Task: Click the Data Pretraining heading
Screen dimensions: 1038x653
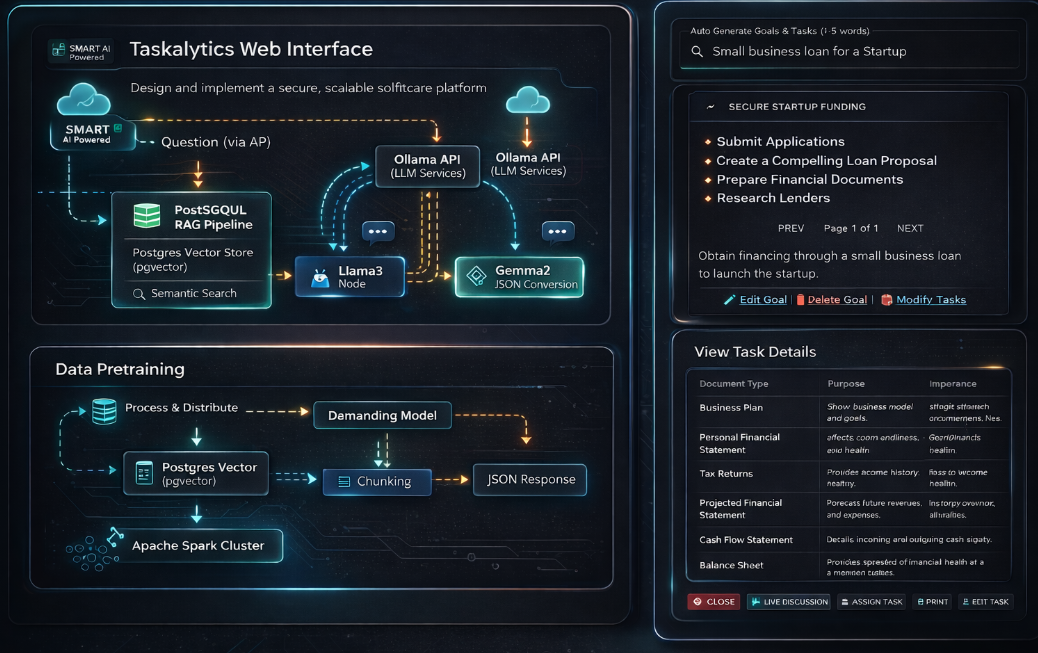Action: 120,370
